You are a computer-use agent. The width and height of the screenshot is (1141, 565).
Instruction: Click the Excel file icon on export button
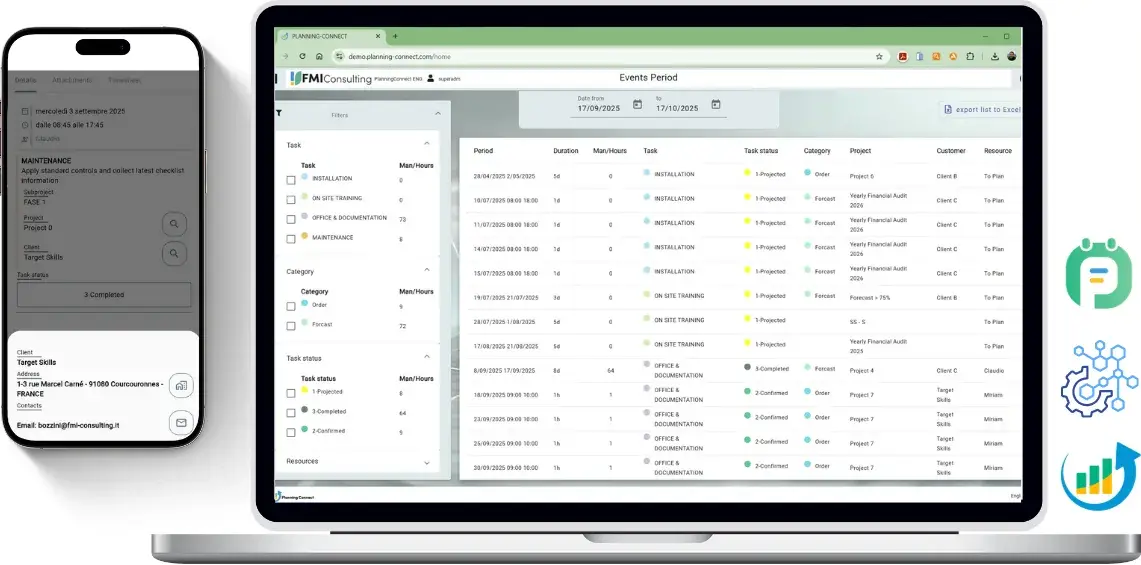(947, 109)
